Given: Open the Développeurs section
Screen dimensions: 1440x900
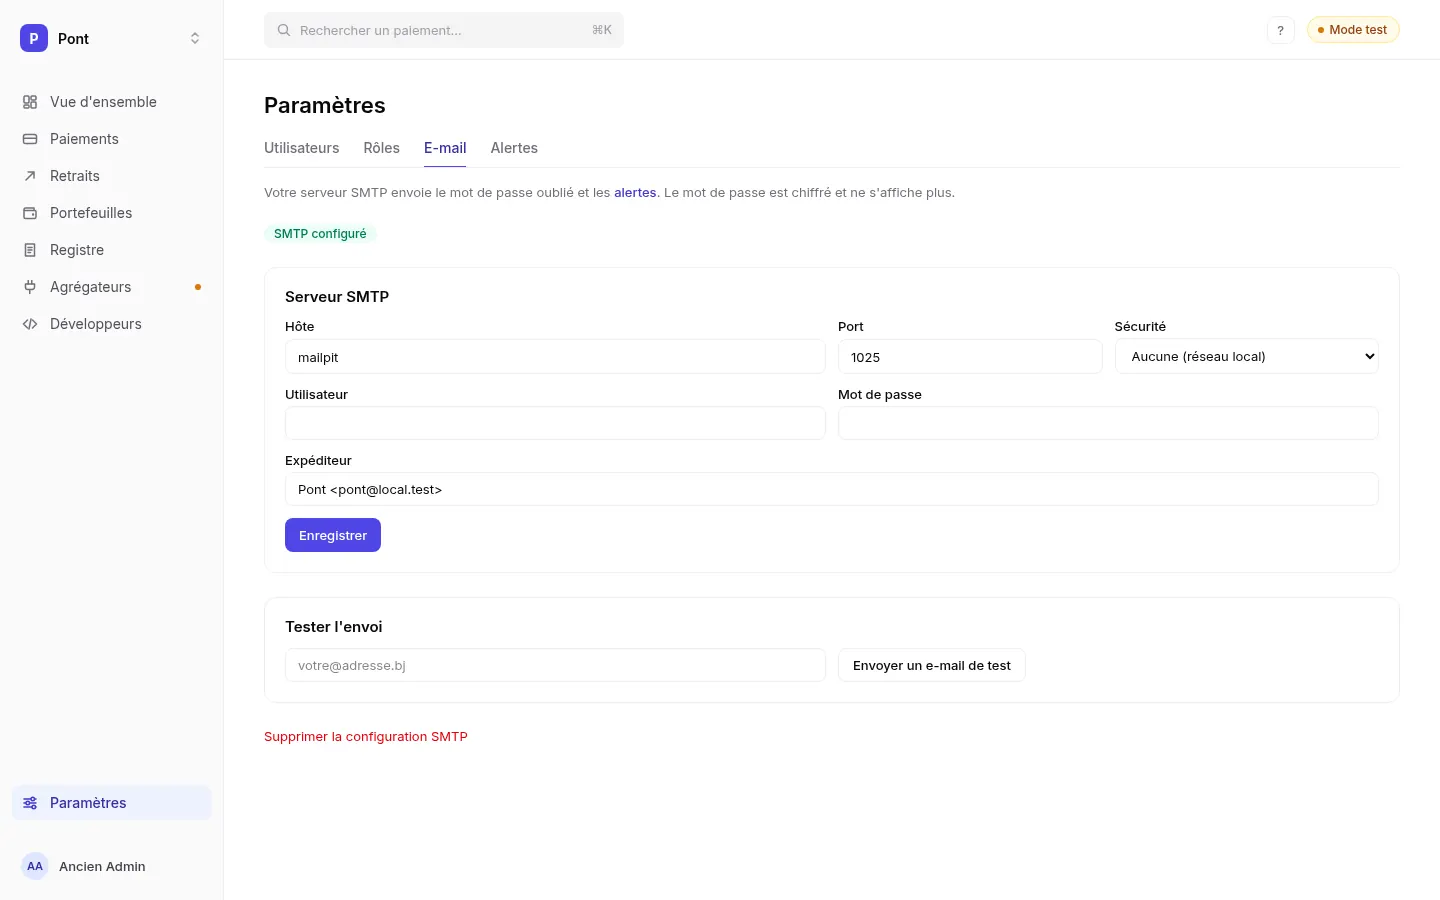Looking at the screenshot, I should pyautogui.click(x=112, y=324).
